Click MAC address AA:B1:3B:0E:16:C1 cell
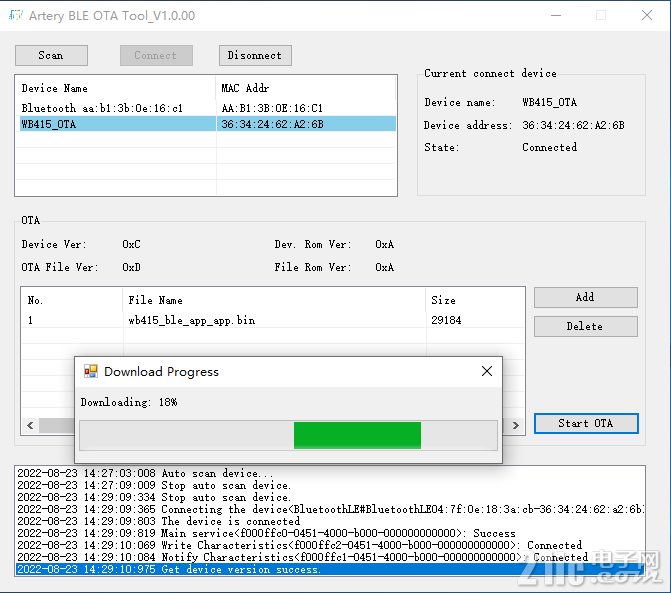 click(272, 108)
